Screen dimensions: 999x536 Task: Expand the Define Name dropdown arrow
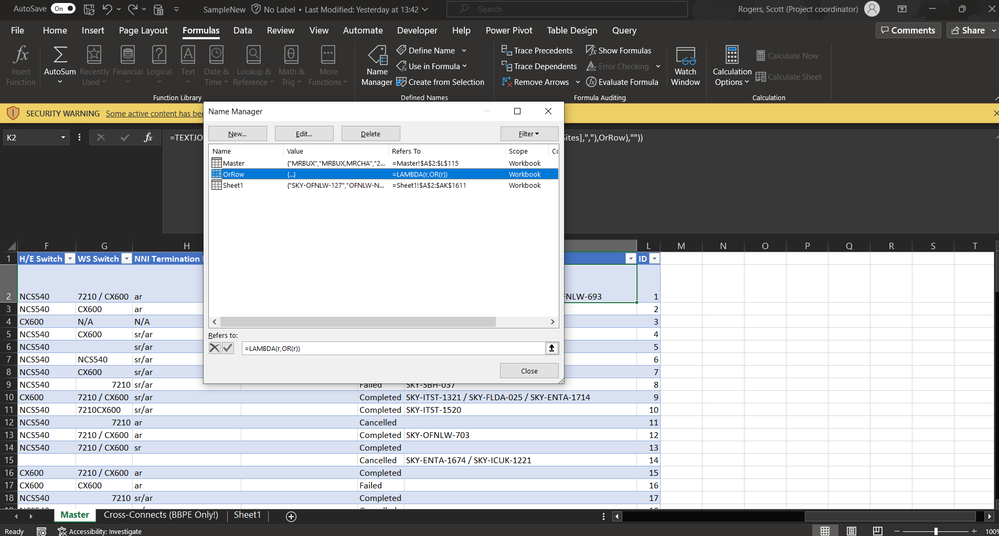point(464,50)
